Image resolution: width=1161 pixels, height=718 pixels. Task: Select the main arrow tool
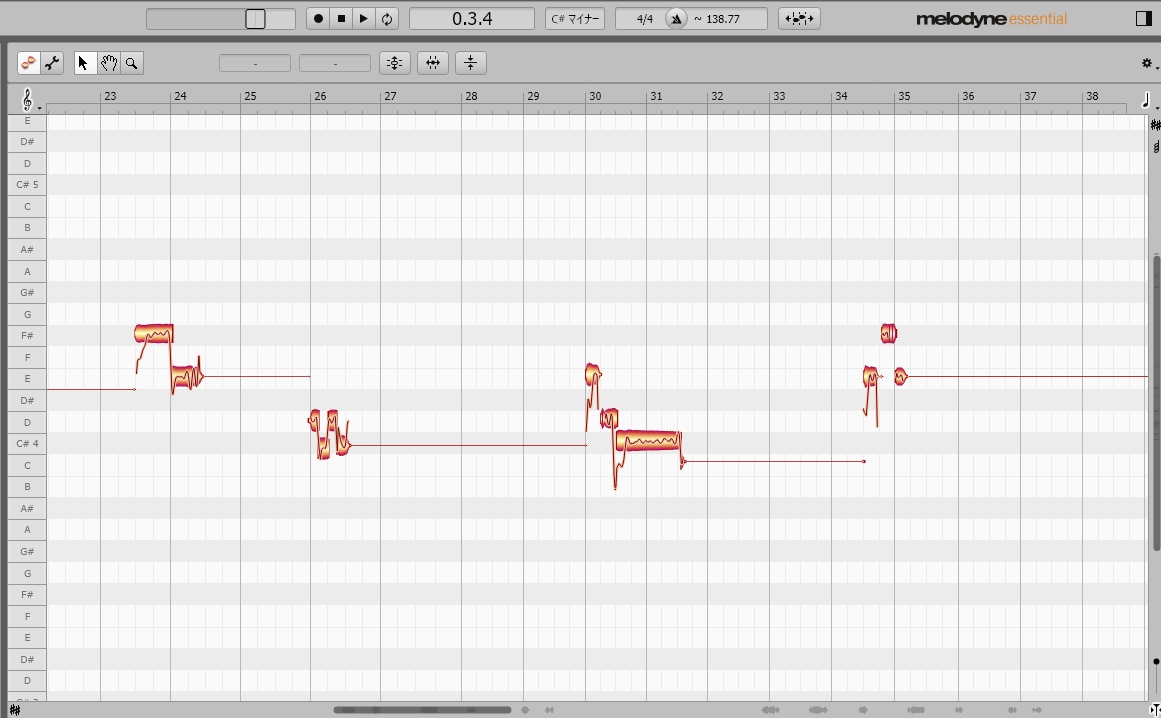[84, 63]
